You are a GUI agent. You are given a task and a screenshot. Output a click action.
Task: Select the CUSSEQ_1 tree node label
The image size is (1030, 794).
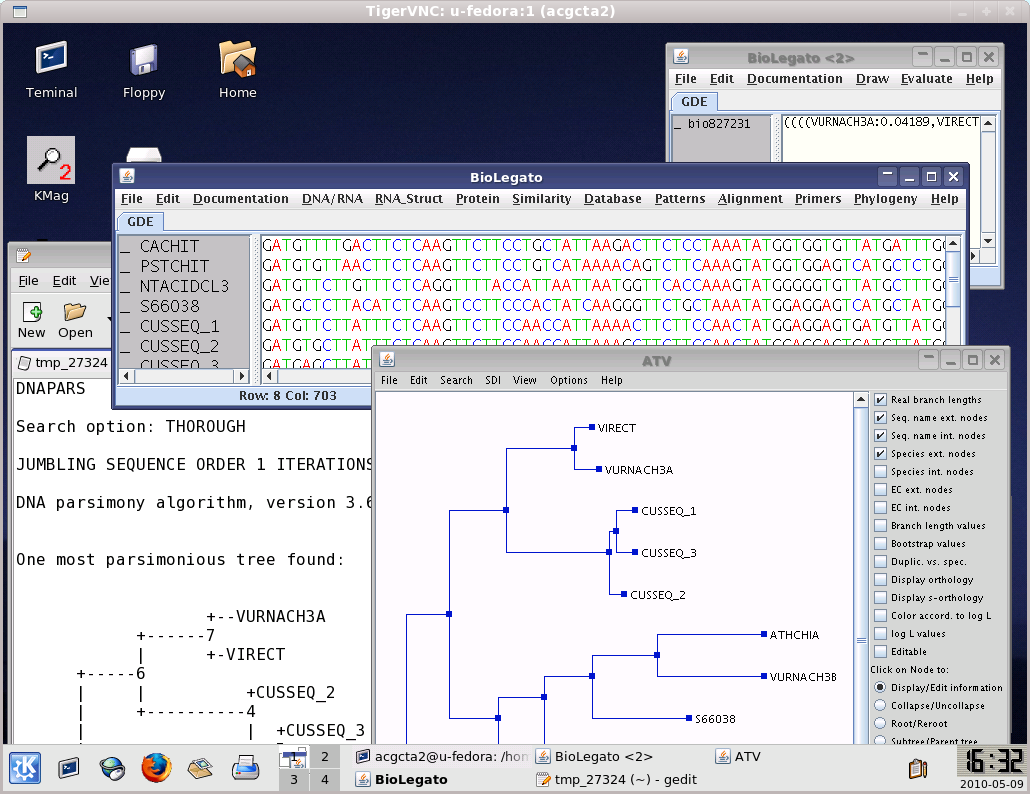tap(668, 511)
